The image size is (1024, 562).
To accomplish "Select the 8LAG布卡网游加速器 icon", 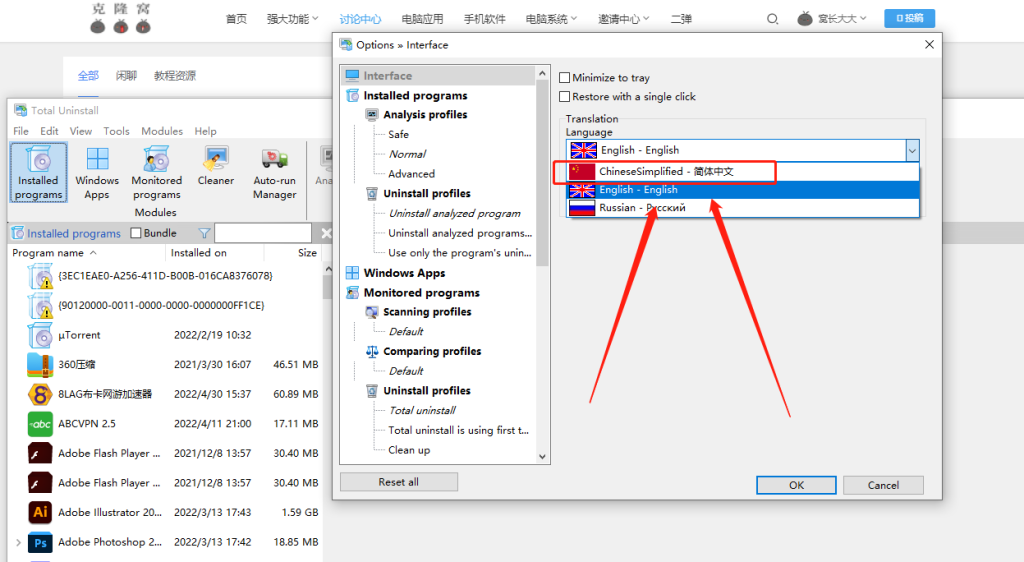I will coord(40,394).
